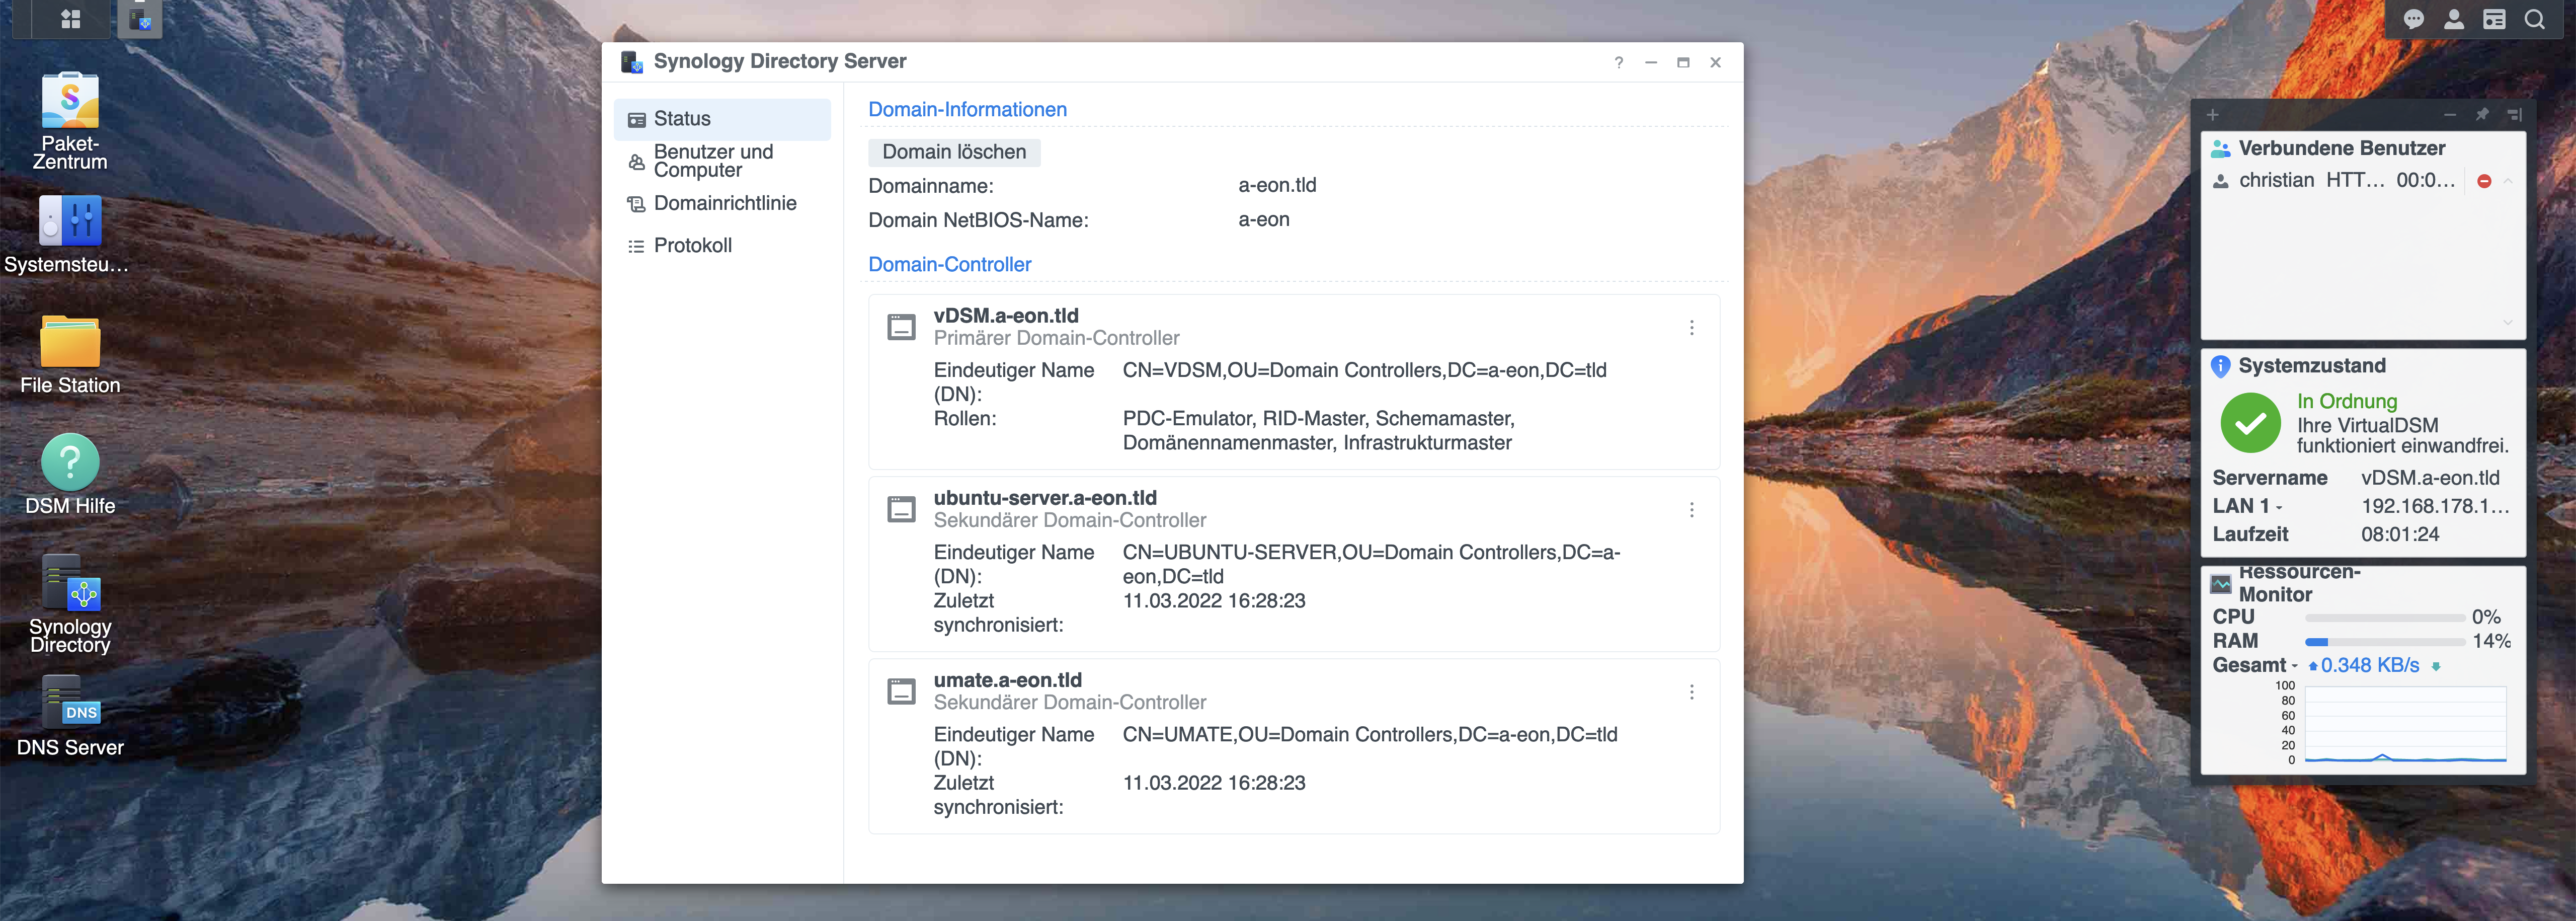Open Protokoll section
2576x921 pixels.
(722, 245)
